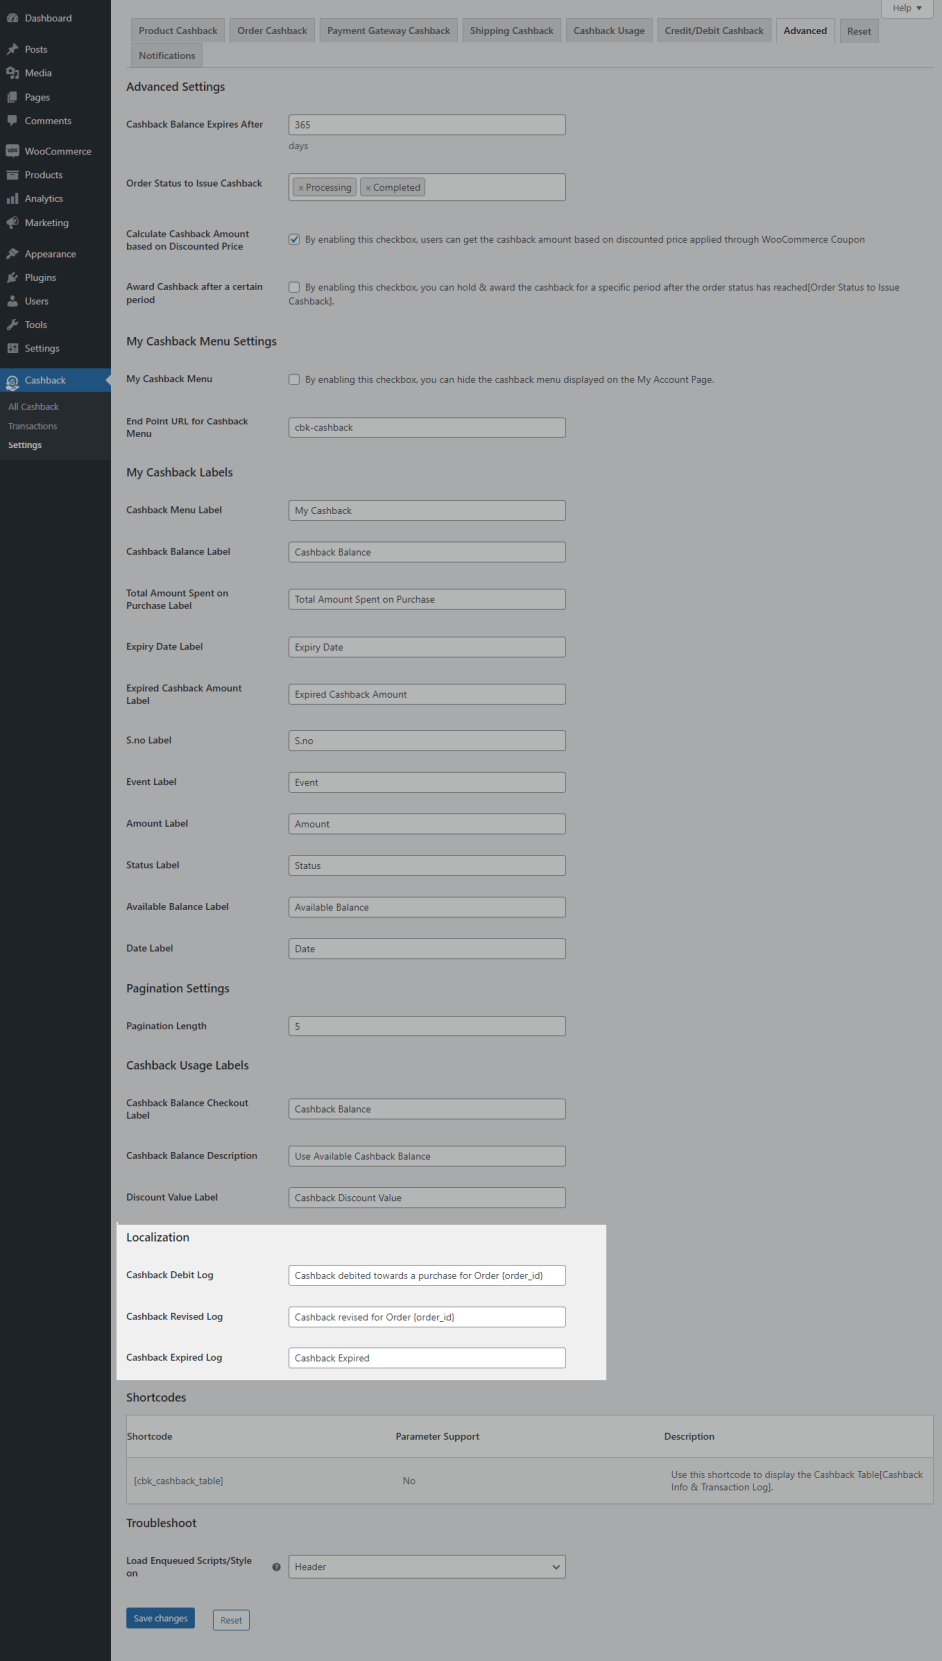Open the Help dropdown at top
Viewport: 942px width, 1661px height.
point(908,8)
